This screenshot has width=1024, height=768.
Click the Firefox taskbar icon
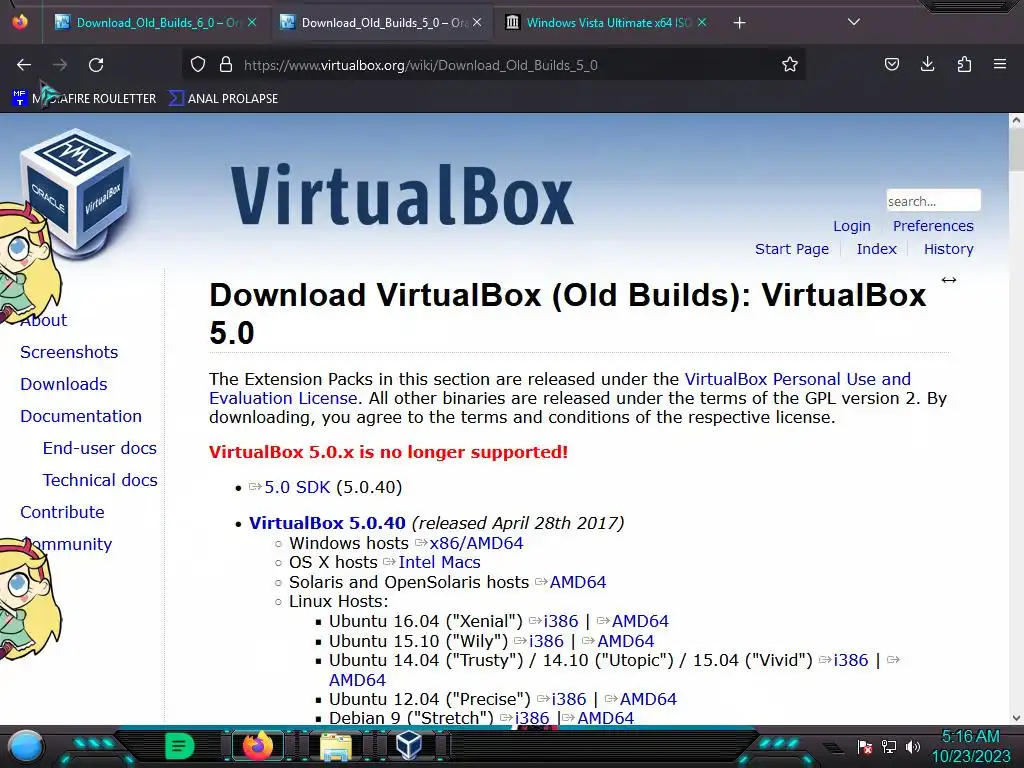pos(257,746)
